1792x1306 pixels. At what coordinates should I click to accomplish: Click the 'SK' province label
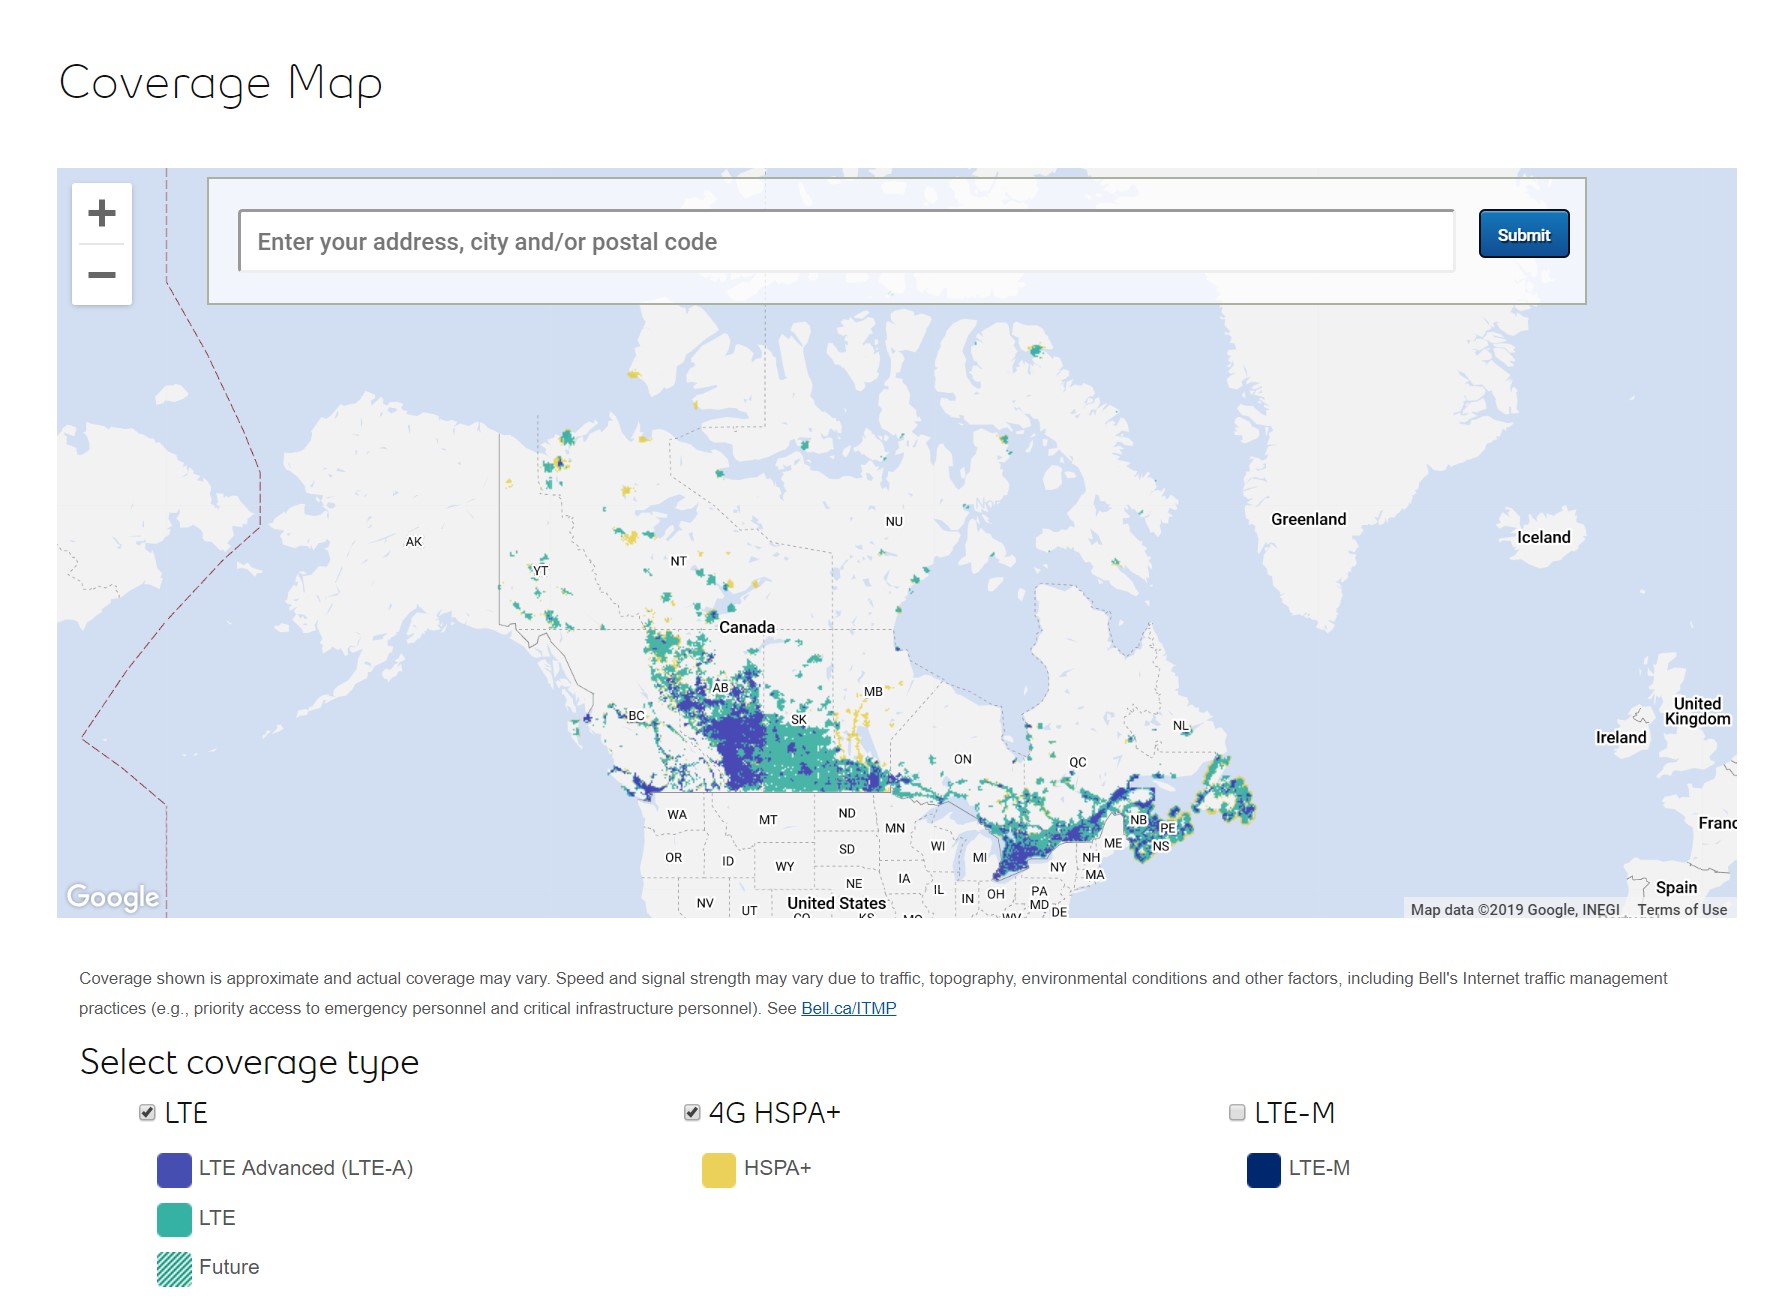(798, 719)
